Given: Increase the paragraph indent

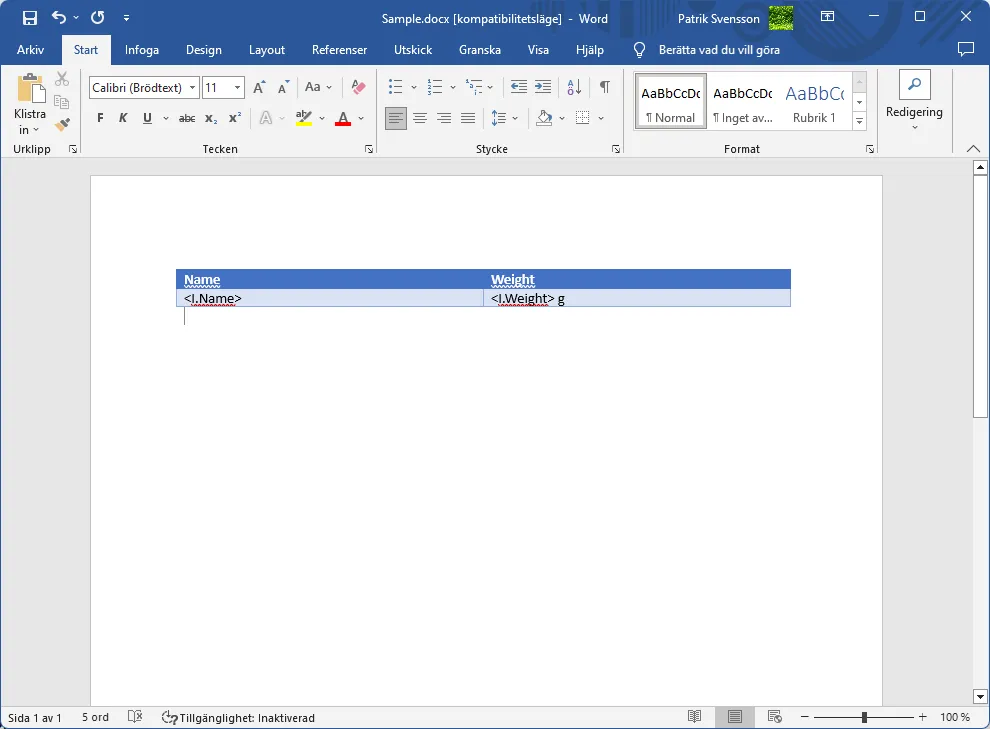Looking at the screenshot, I should (543, 87).
